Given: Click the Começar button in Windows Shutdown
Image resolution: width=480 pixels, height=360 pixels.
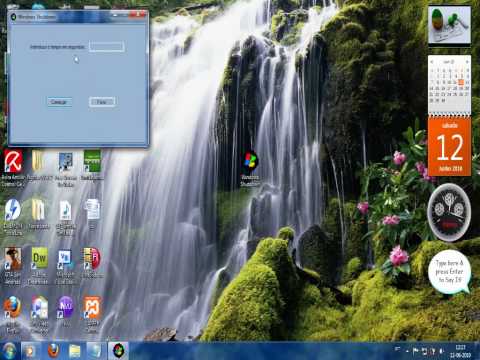Looking at the screenshot, I should (x=59, y=102).
